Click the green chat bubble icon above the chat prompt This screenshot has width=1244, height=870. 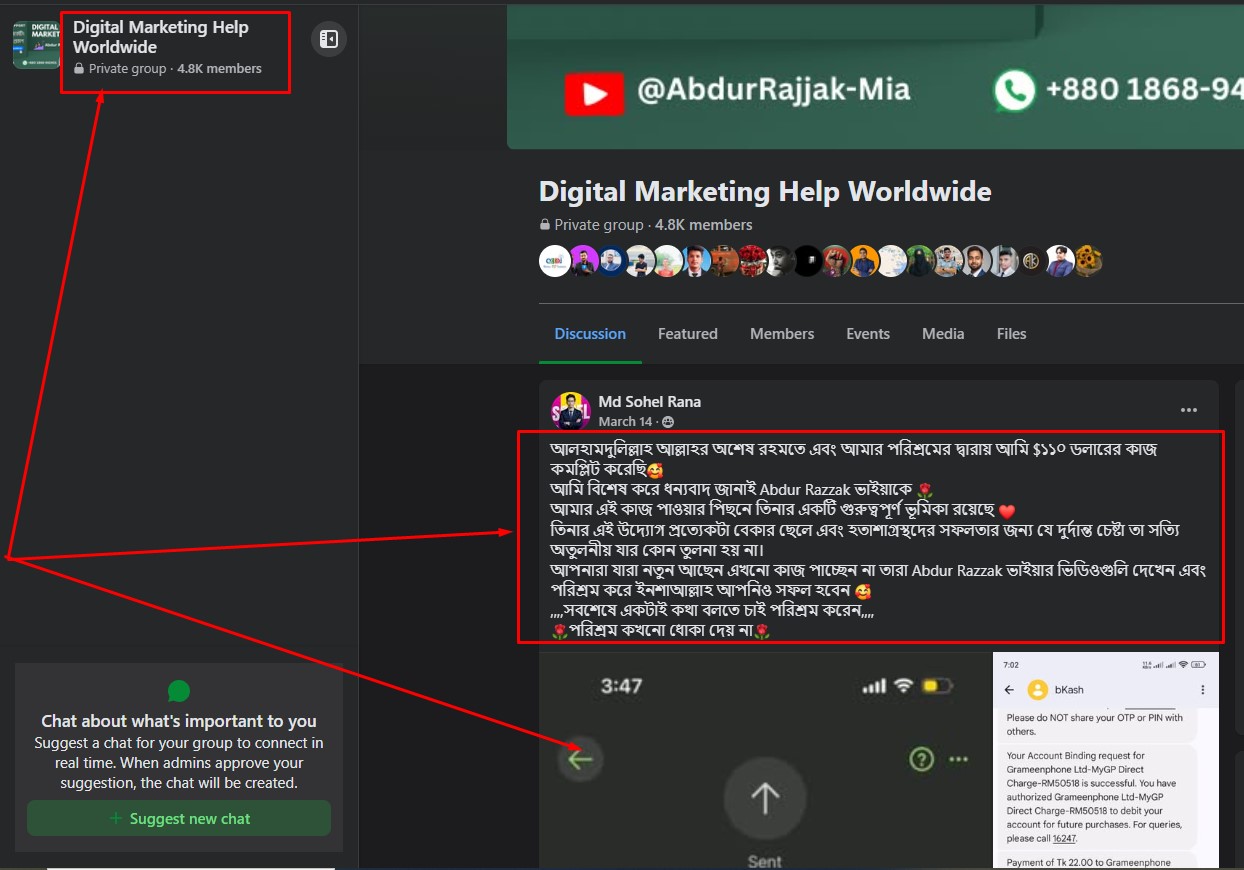[179, 691]
